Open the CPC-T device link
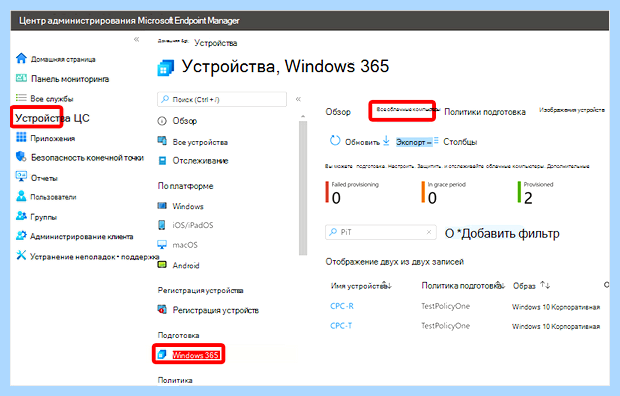Viewport: 620px width, 396px height. [x=341, y=326]
